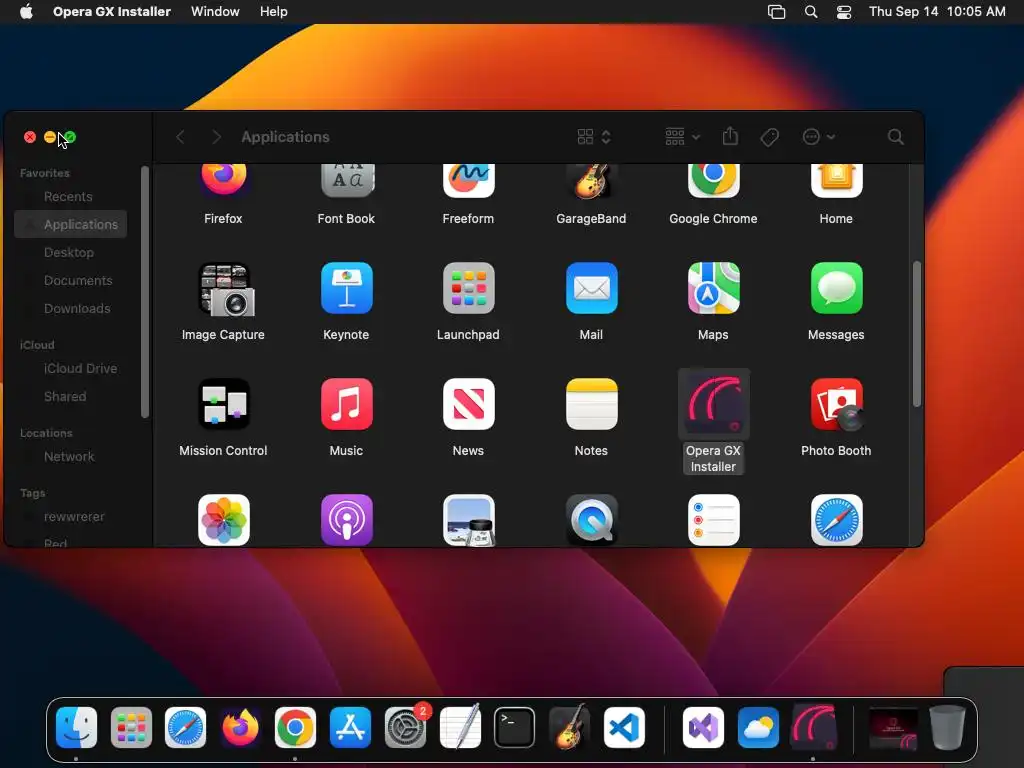
Task: Open the Opera GX Installer menu
Action: 112,12
